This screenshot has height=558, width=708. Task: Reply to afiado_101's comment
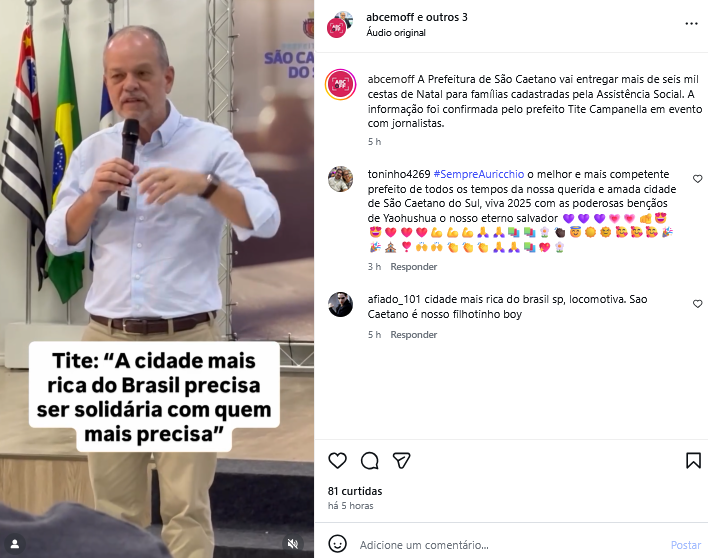click(x=414, y=335)
